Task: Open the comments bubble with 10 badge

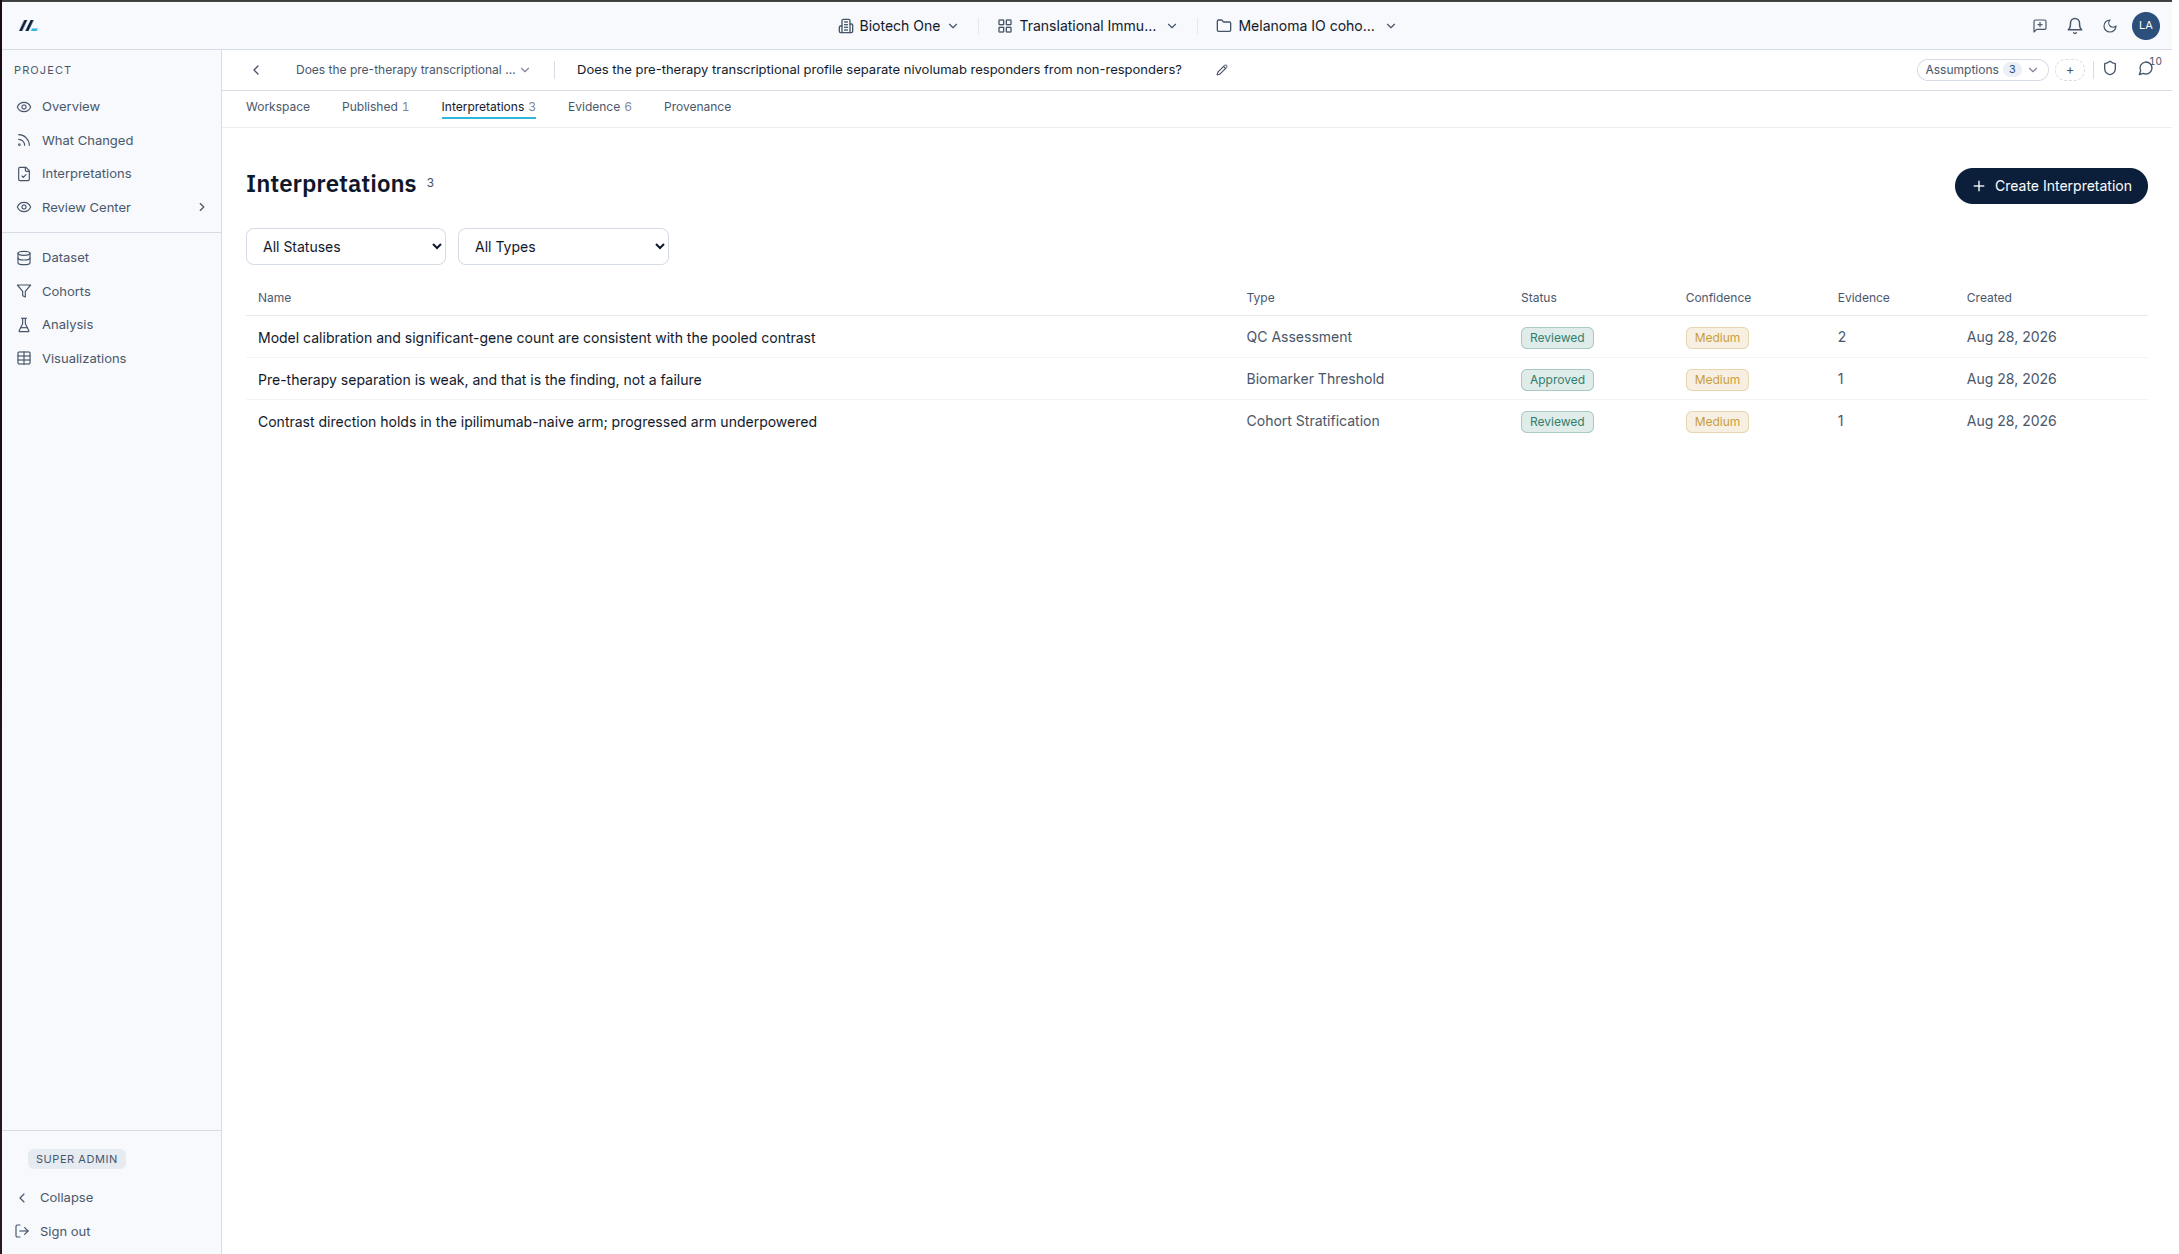Action: pos(2146,68)
